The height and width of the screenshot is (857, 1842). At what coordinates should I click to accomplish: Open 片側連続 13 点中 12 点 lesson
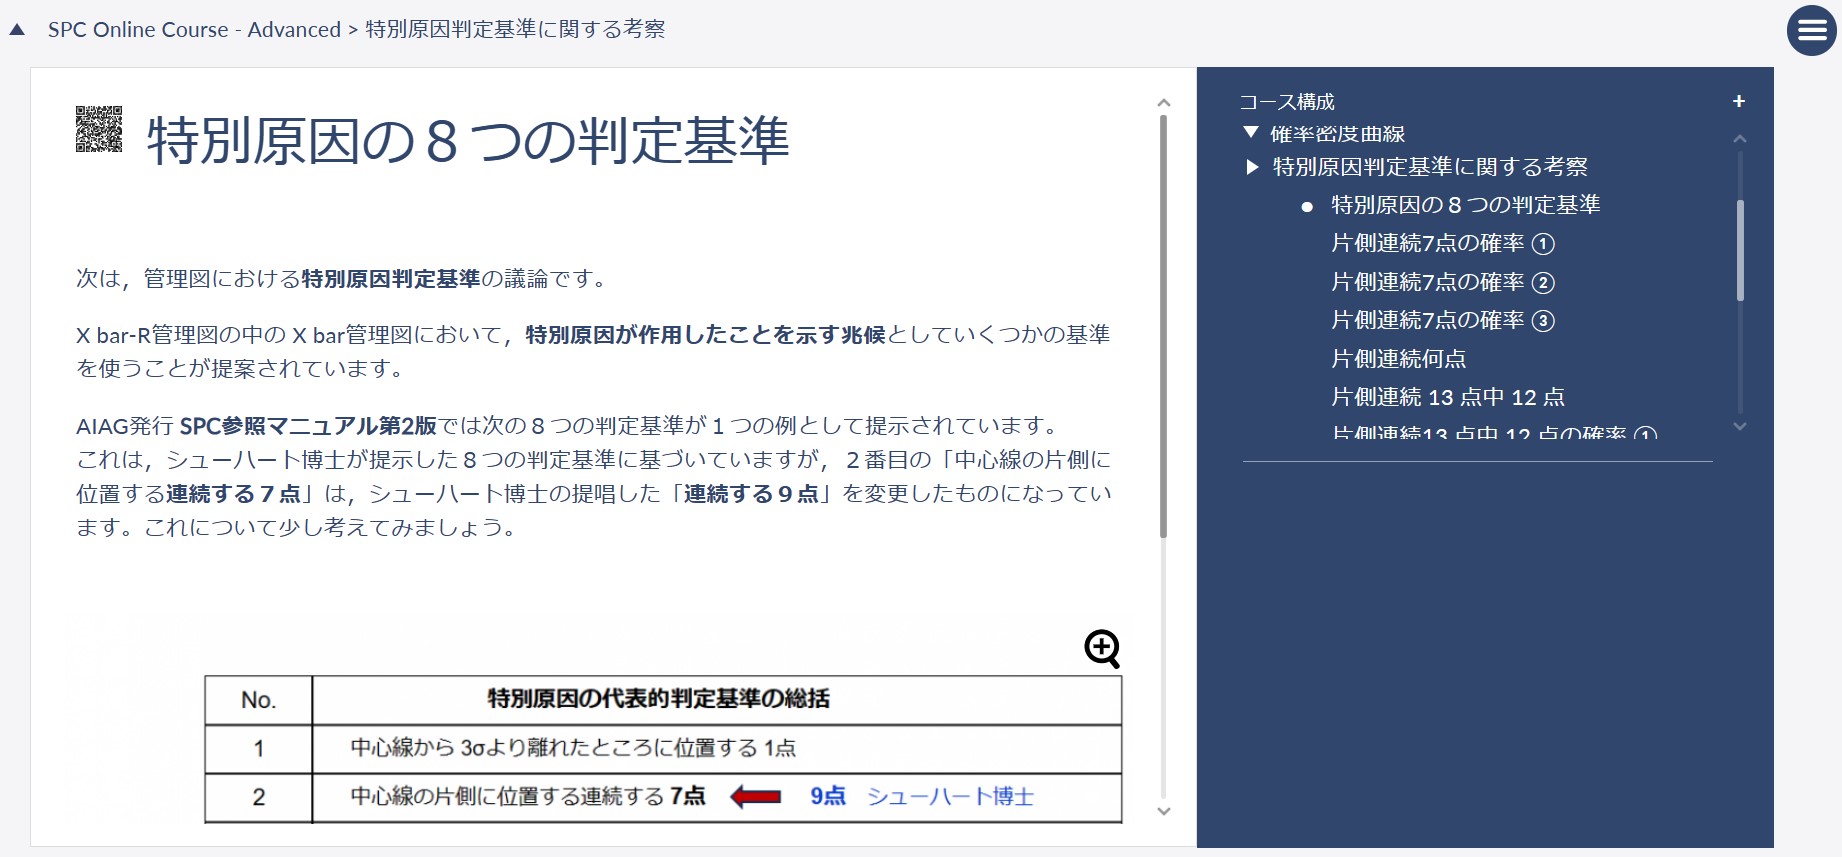pos(1447,397)
